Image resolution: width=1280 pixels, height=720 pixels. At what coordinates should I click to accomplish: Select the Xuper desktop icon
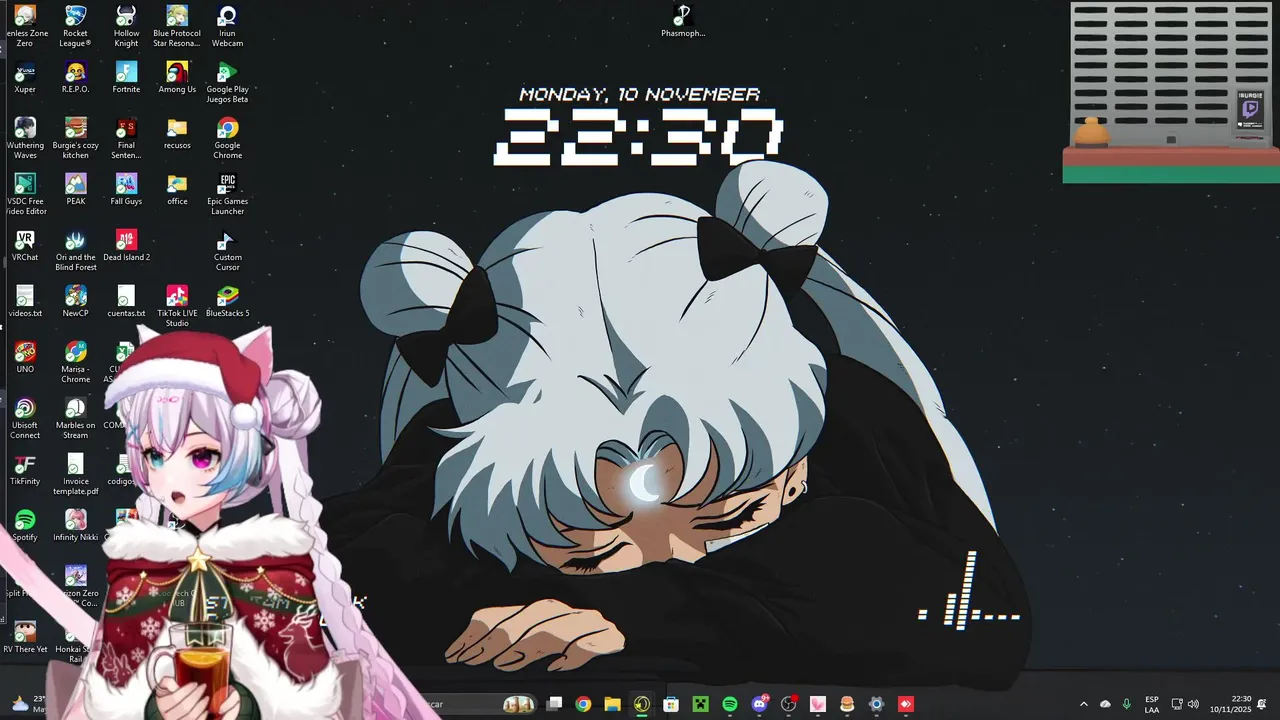[x=25, y=77]
